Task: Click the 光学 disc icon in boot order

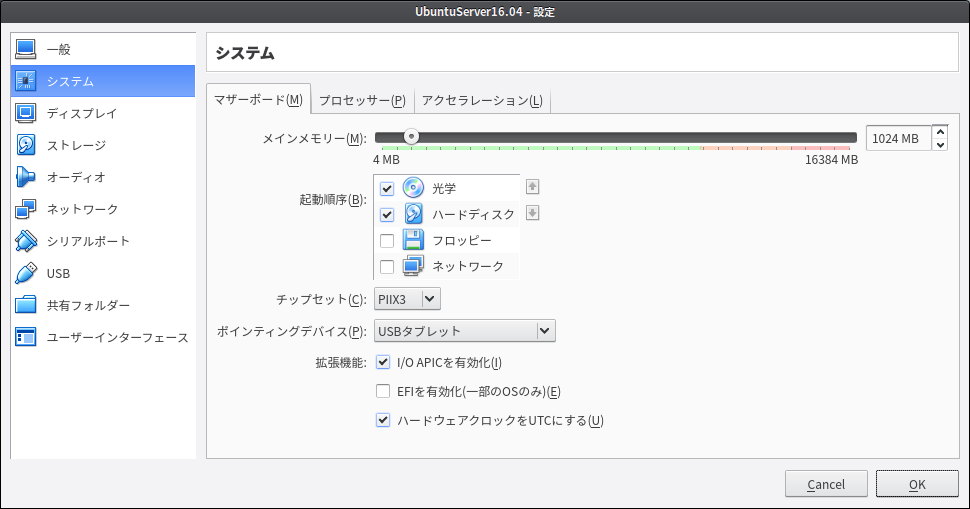Action: [x=413, y=187]
